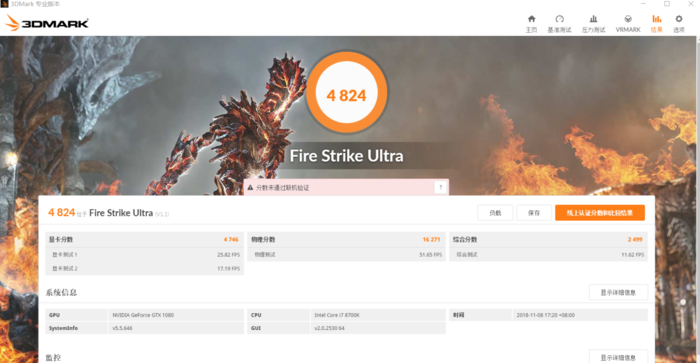Close the 3DMark window
The image size is (700, 363).
click(x=691, y=4)
